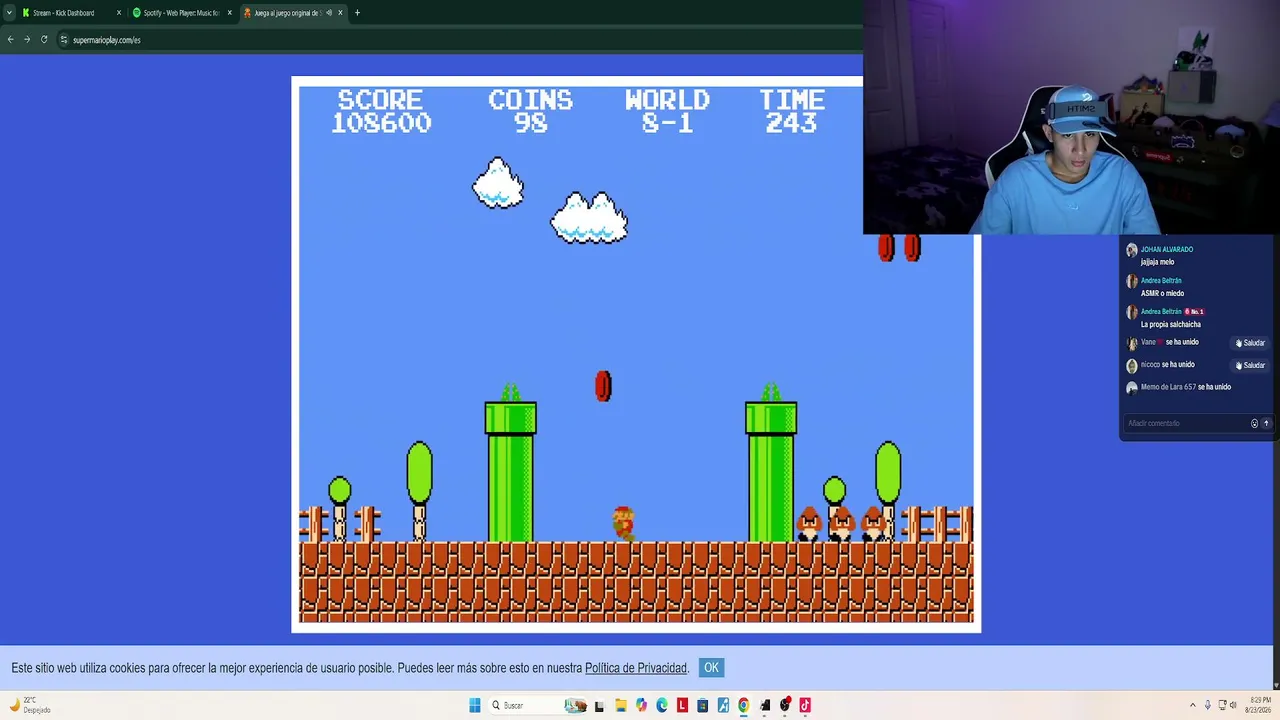Open the Copilot icon in the taskbar
The image size is (1280, 720).
click(x=641, y=705)
